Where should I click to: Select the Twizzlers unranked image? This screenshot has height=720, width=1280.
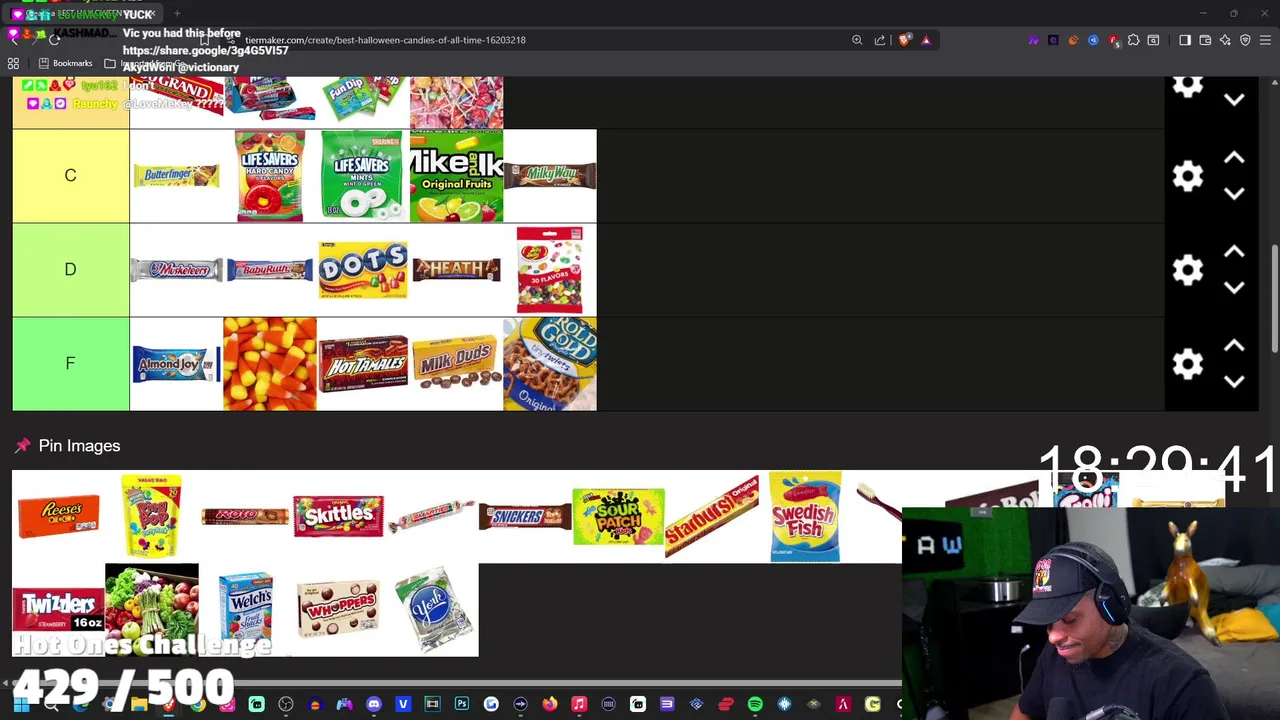tap(58, 610)
